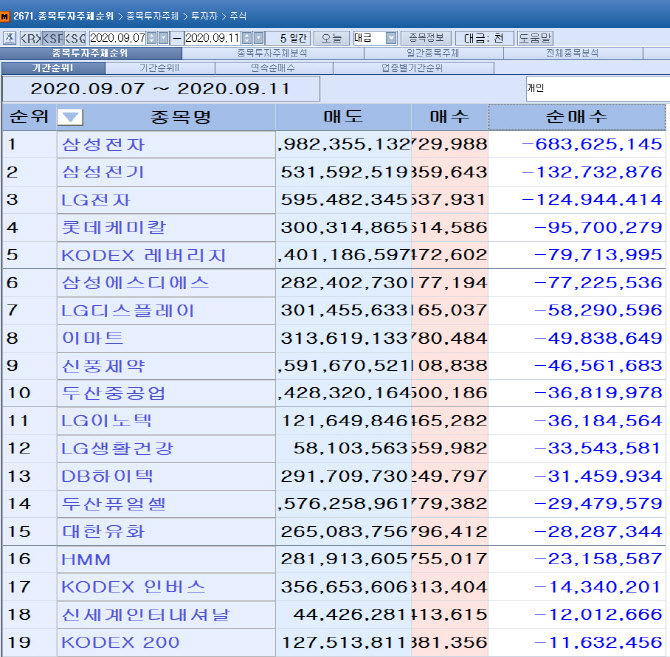670x657 pixels.
Task: Click the date range title 2020.09.07 ~ 2020.09.11
Action: click(160, 89)
